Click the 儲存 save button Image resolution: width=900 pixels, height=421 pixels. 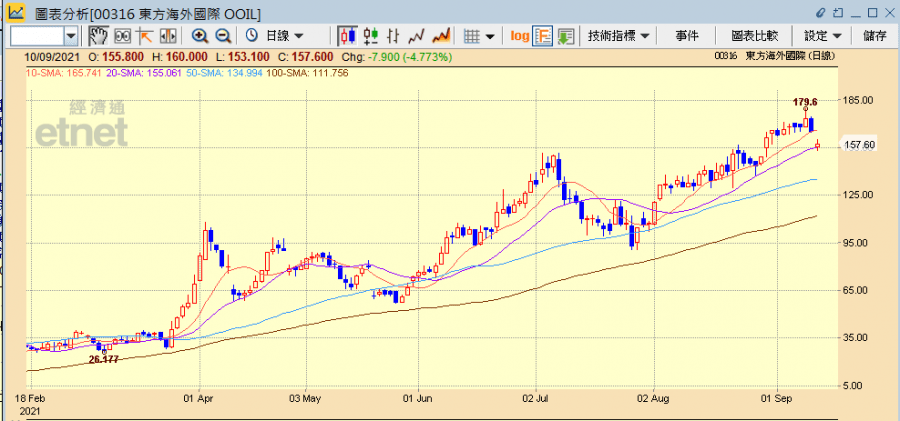pyautogui.click(x=874, y=36)
